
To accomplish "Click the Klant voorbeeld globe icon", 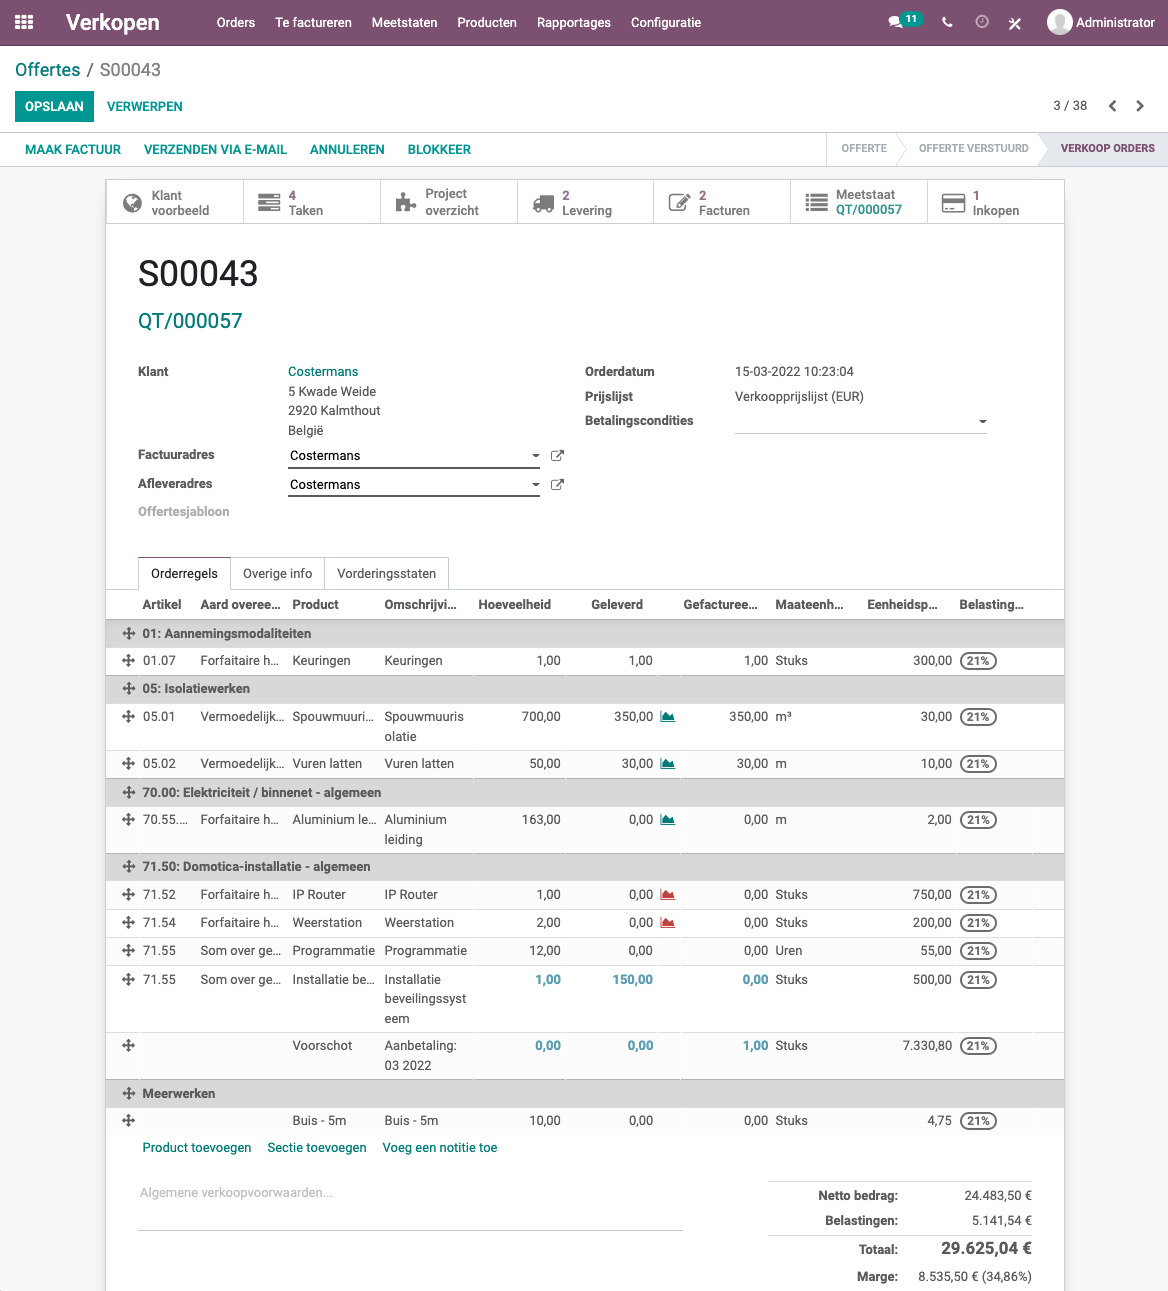I will pyautogui.click(x=133, y=201).
